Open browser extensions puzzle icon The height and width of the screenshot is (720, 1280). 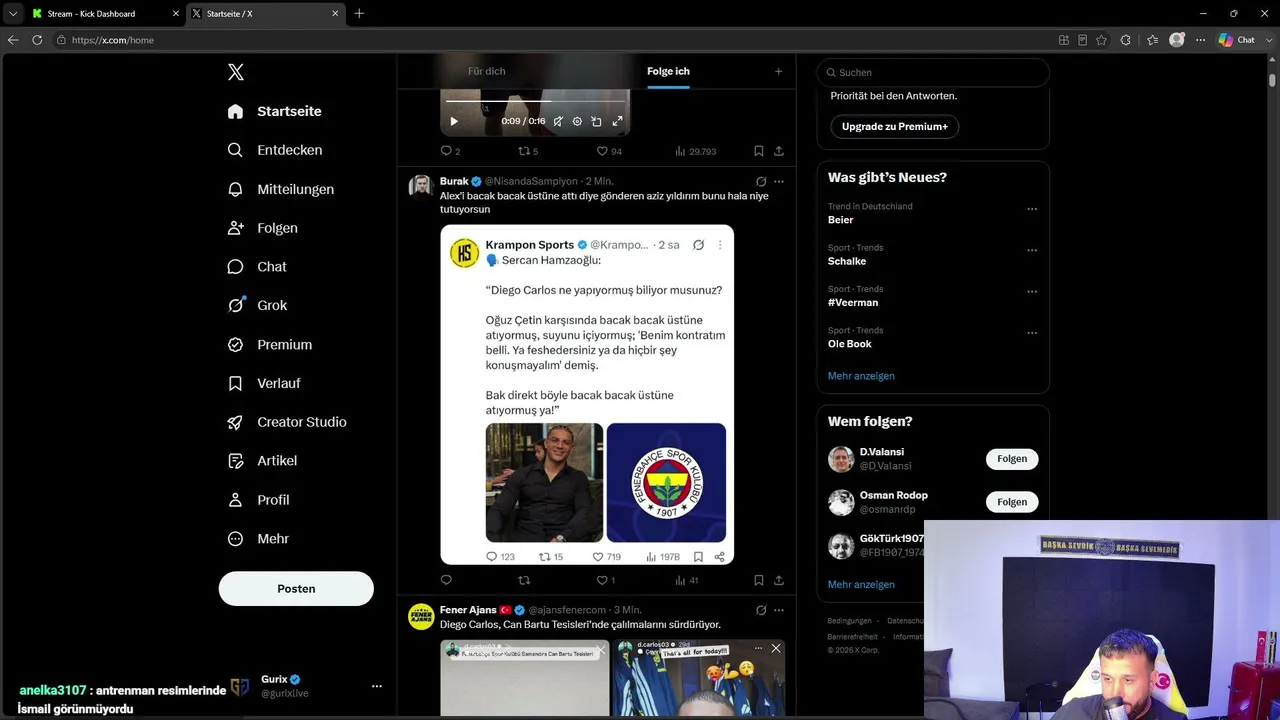coord(1126,40)
